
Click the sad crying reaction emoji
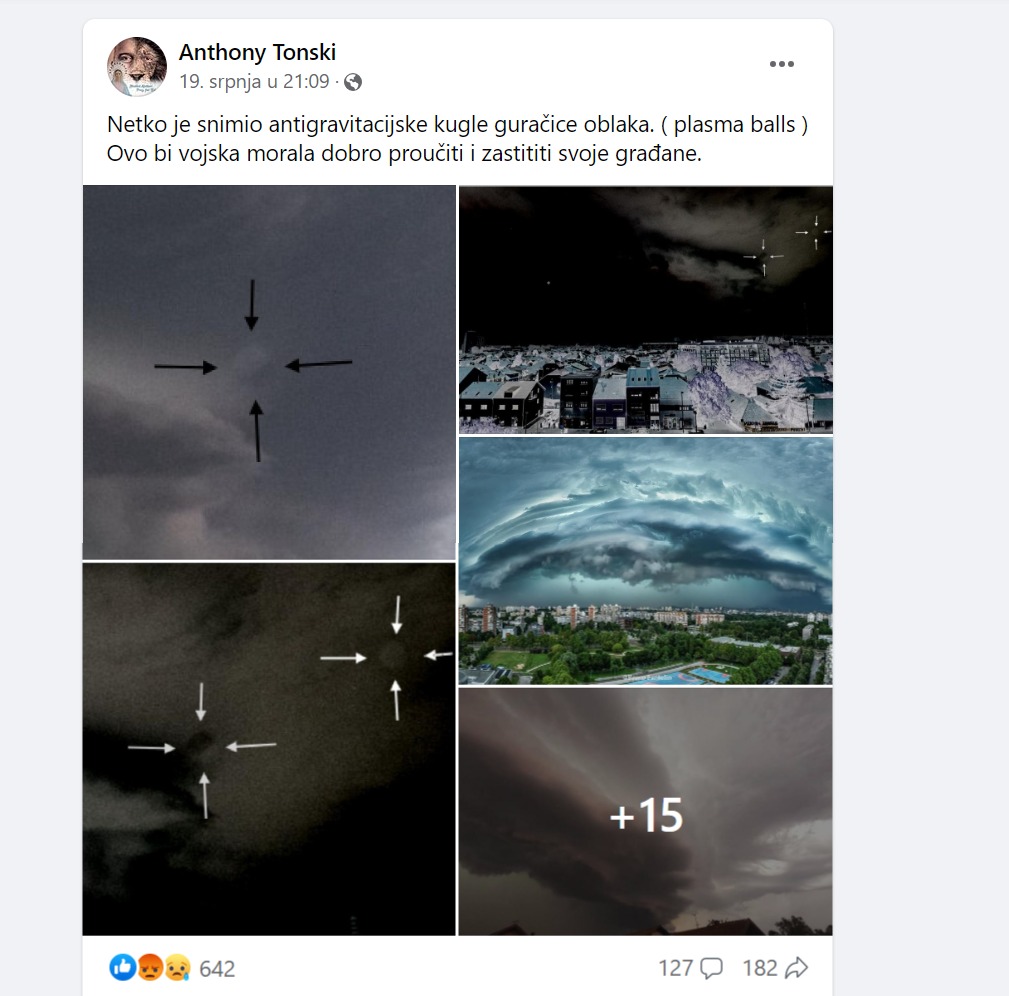click(177, 967)
